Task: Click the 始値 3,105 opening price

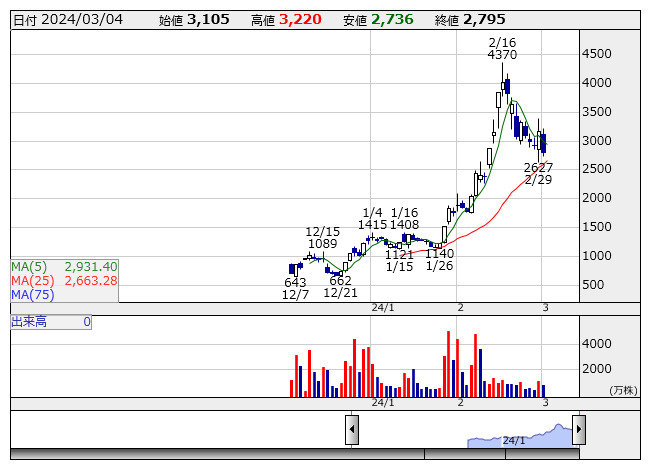Action: pyautogui.click(x=194, y=20)
